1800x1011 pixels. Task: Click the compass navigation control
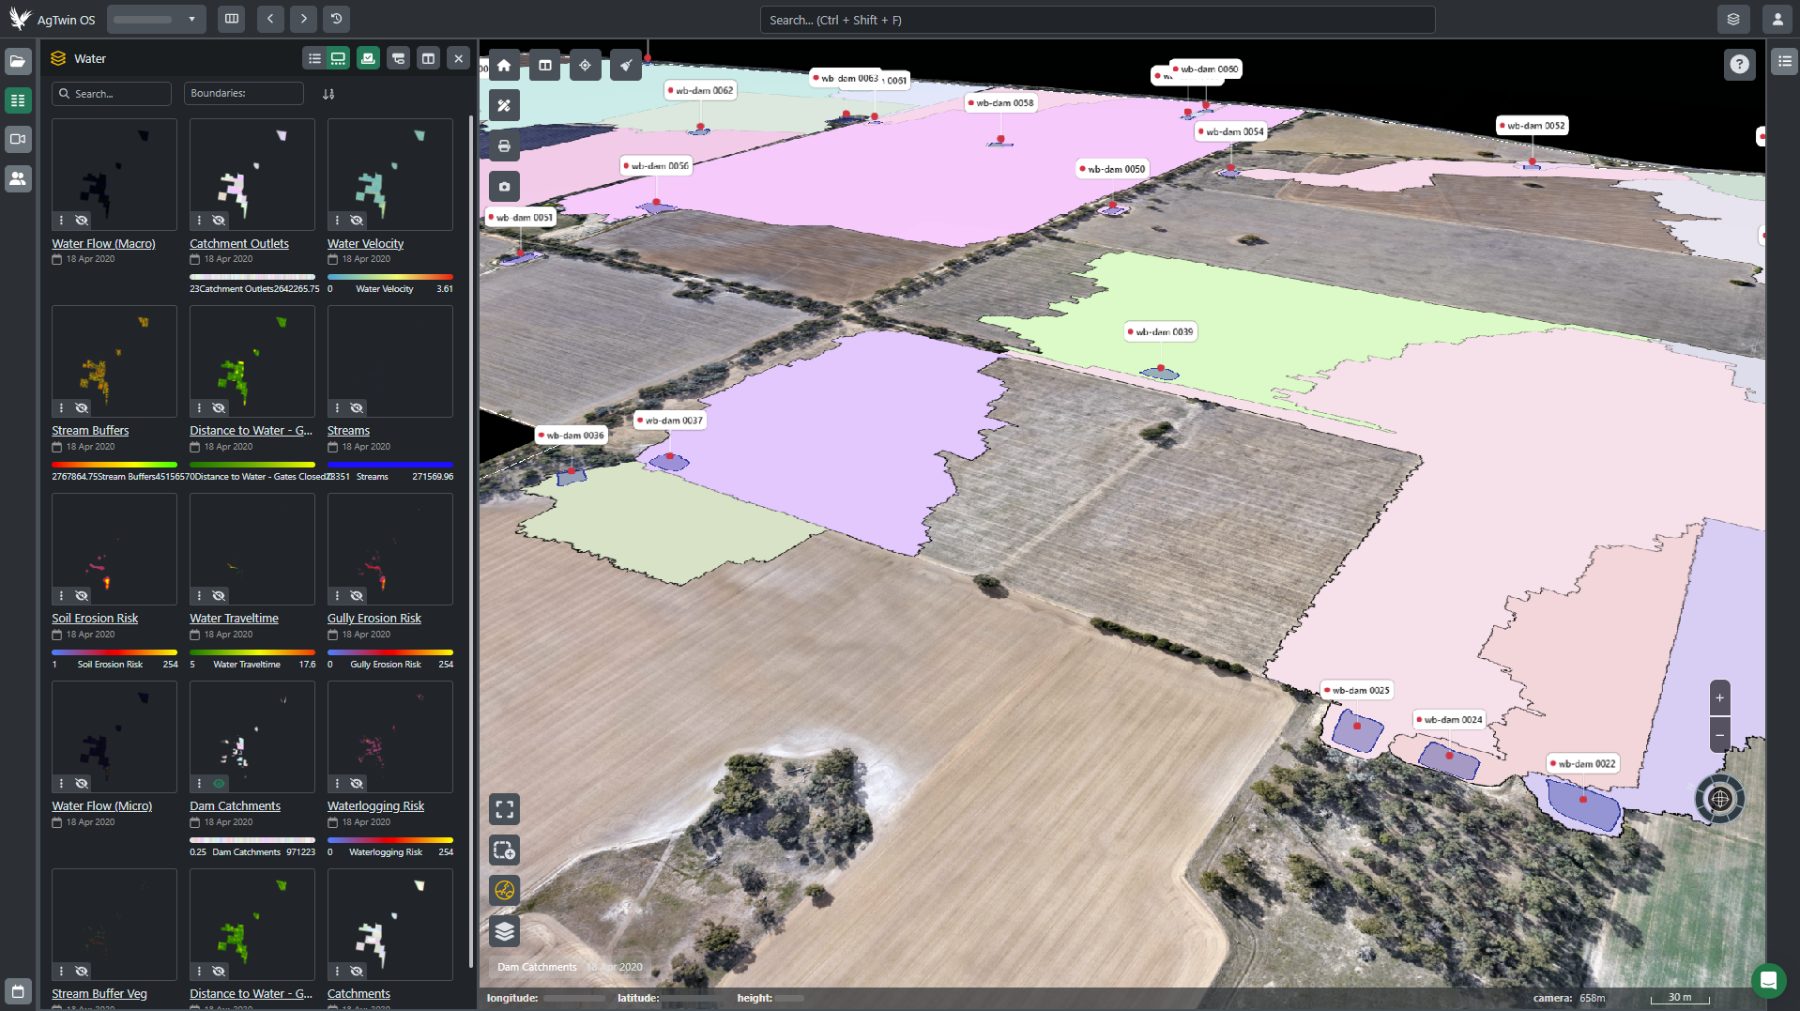(1720, 799)
